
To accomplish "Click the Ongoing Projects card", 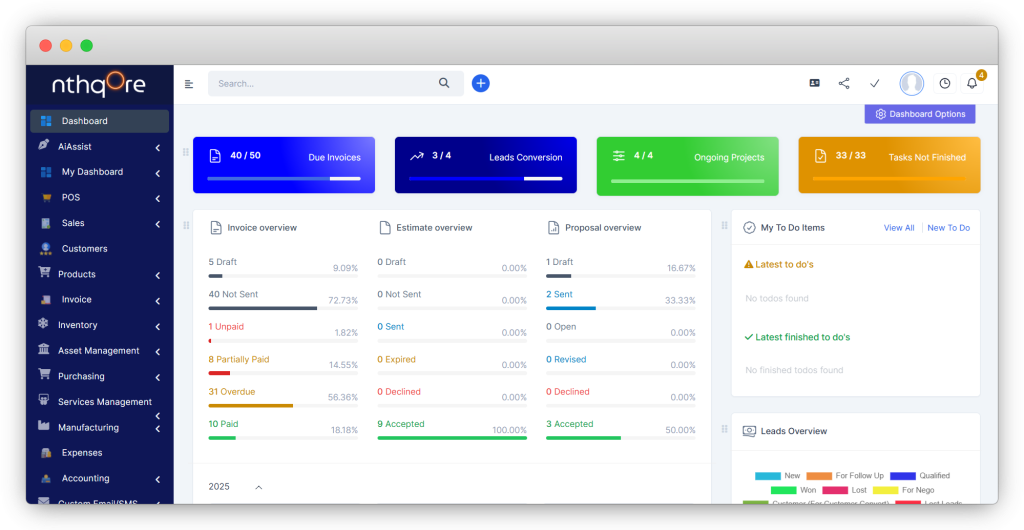I will (x=688, y=166).
